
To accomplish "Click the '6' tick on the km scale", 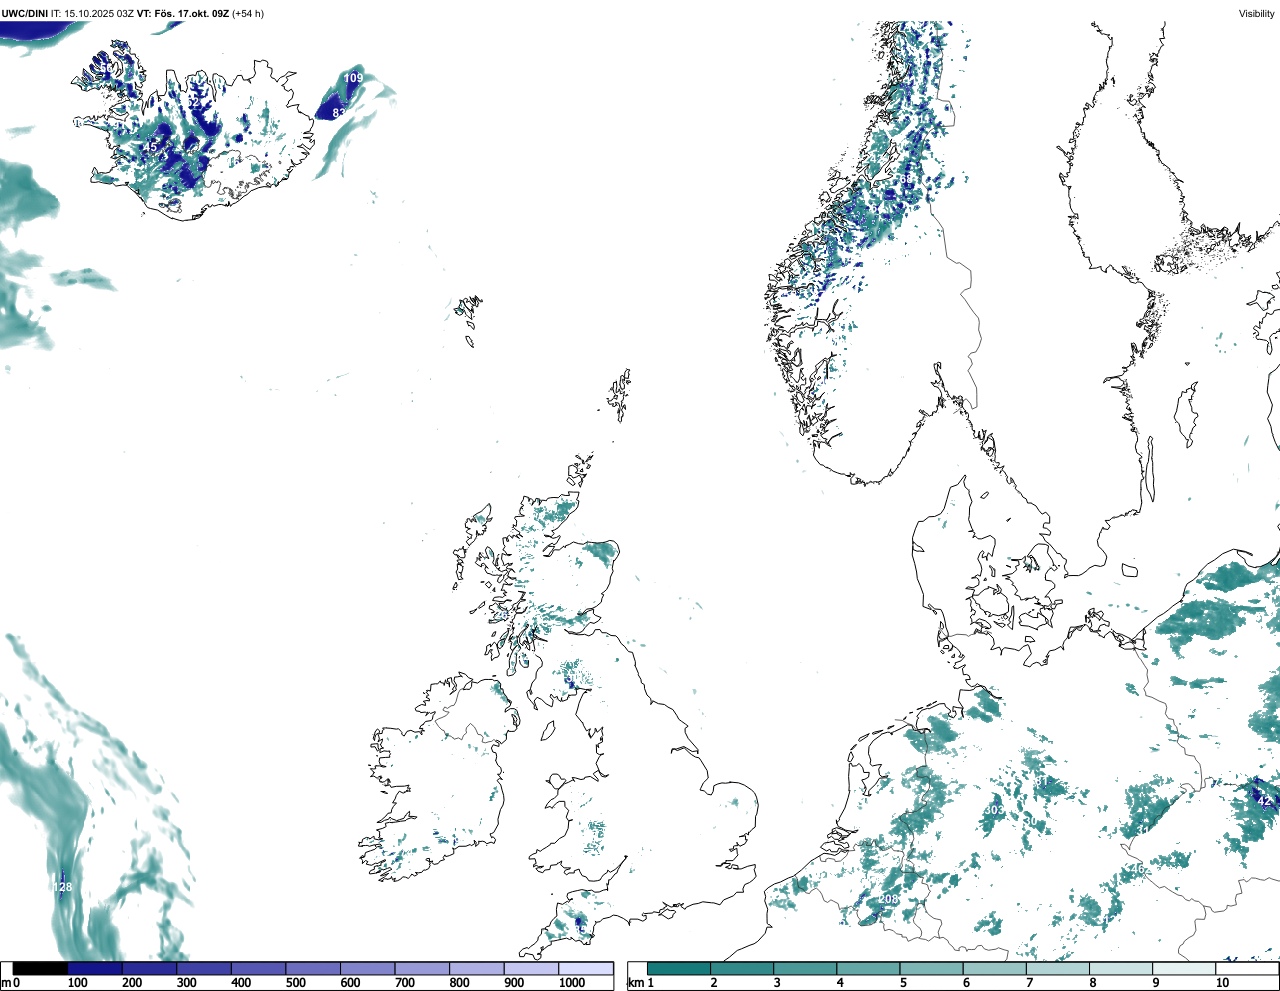I will tap(966, 983).
